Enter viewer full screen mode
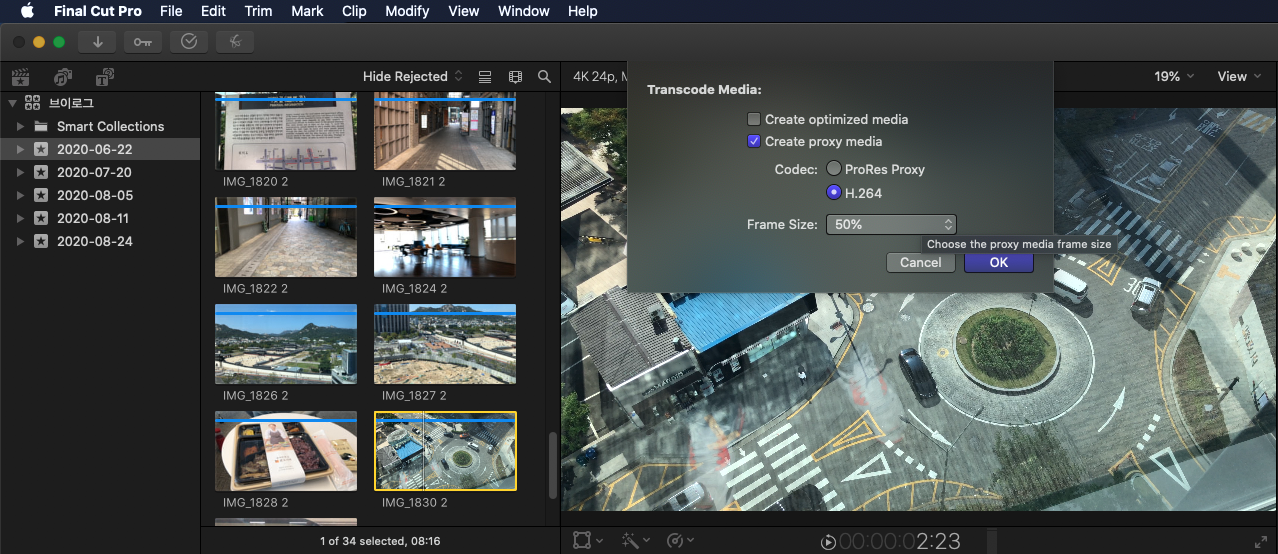1278x554 pixels. pyautogui.click(x=1260, y=541)
